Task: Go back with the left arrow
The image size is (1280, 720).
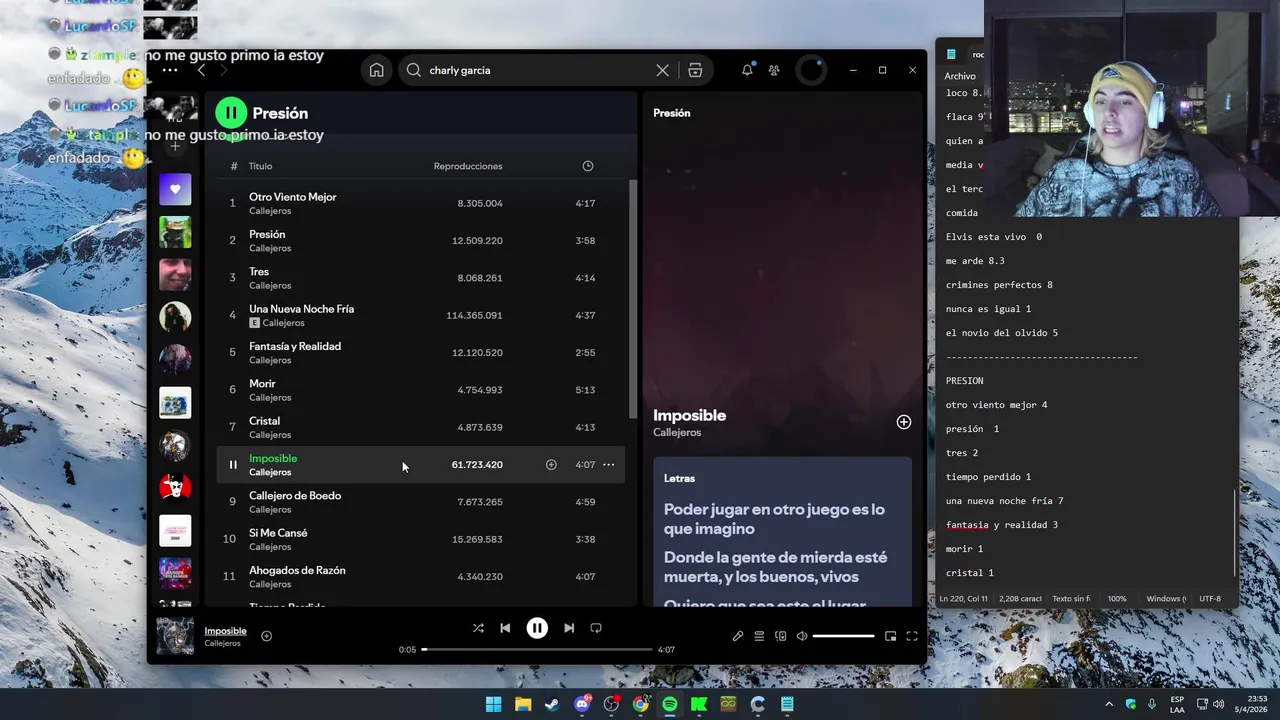Action: tap(201, 70)
